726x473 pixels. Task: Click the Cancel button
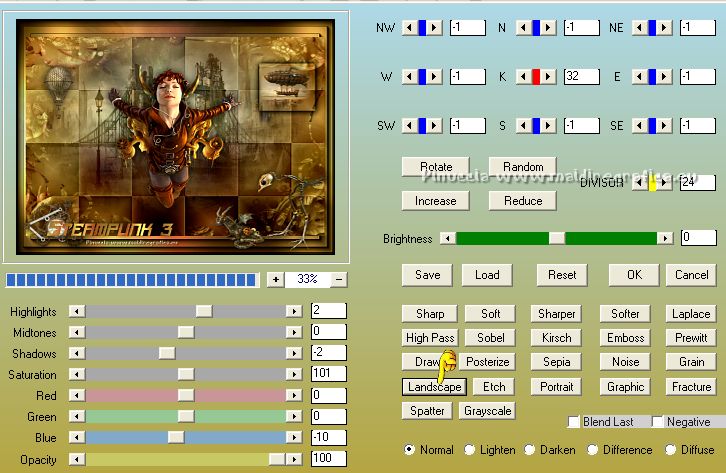point(692,275)
